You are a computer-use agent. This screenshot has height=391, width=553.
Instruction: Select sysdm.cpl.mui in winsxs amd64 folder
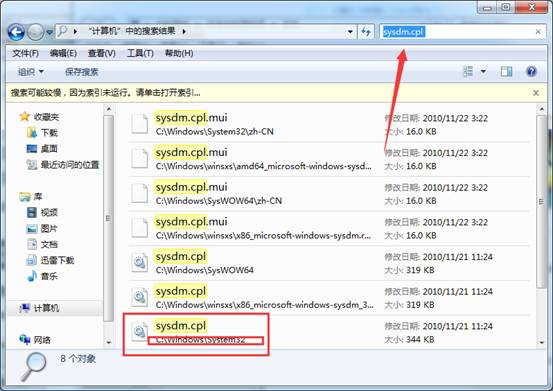click(x=329, y=159)
